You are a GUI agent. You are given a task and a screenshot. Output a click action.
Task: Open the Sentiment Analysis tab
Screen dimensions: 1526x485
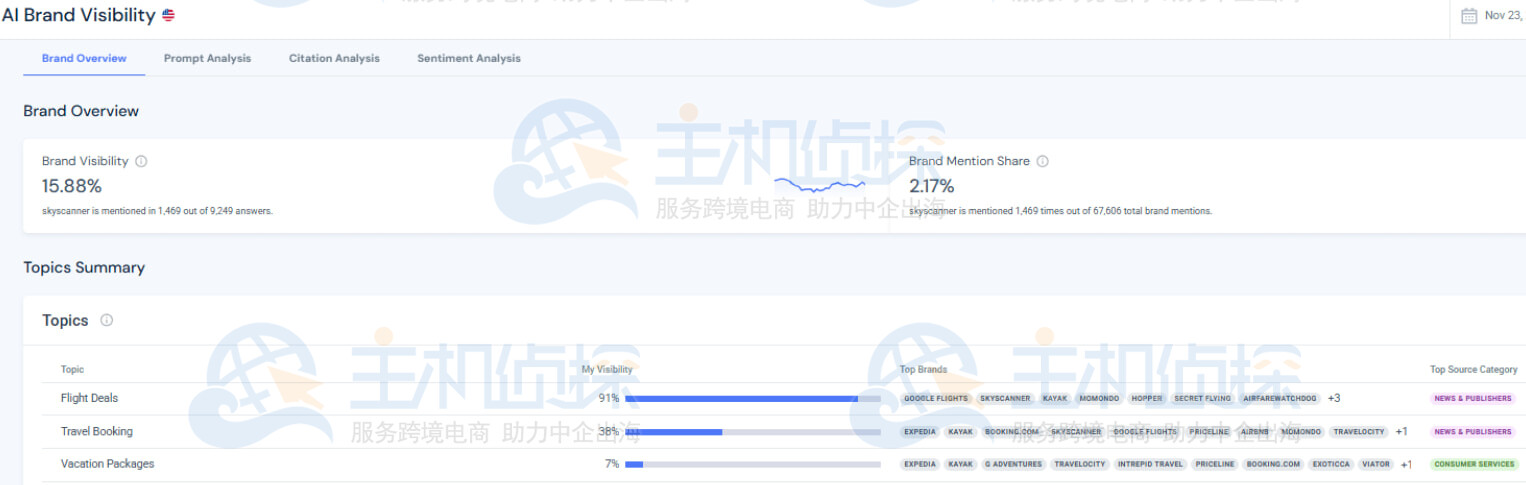tap(469, 58)
